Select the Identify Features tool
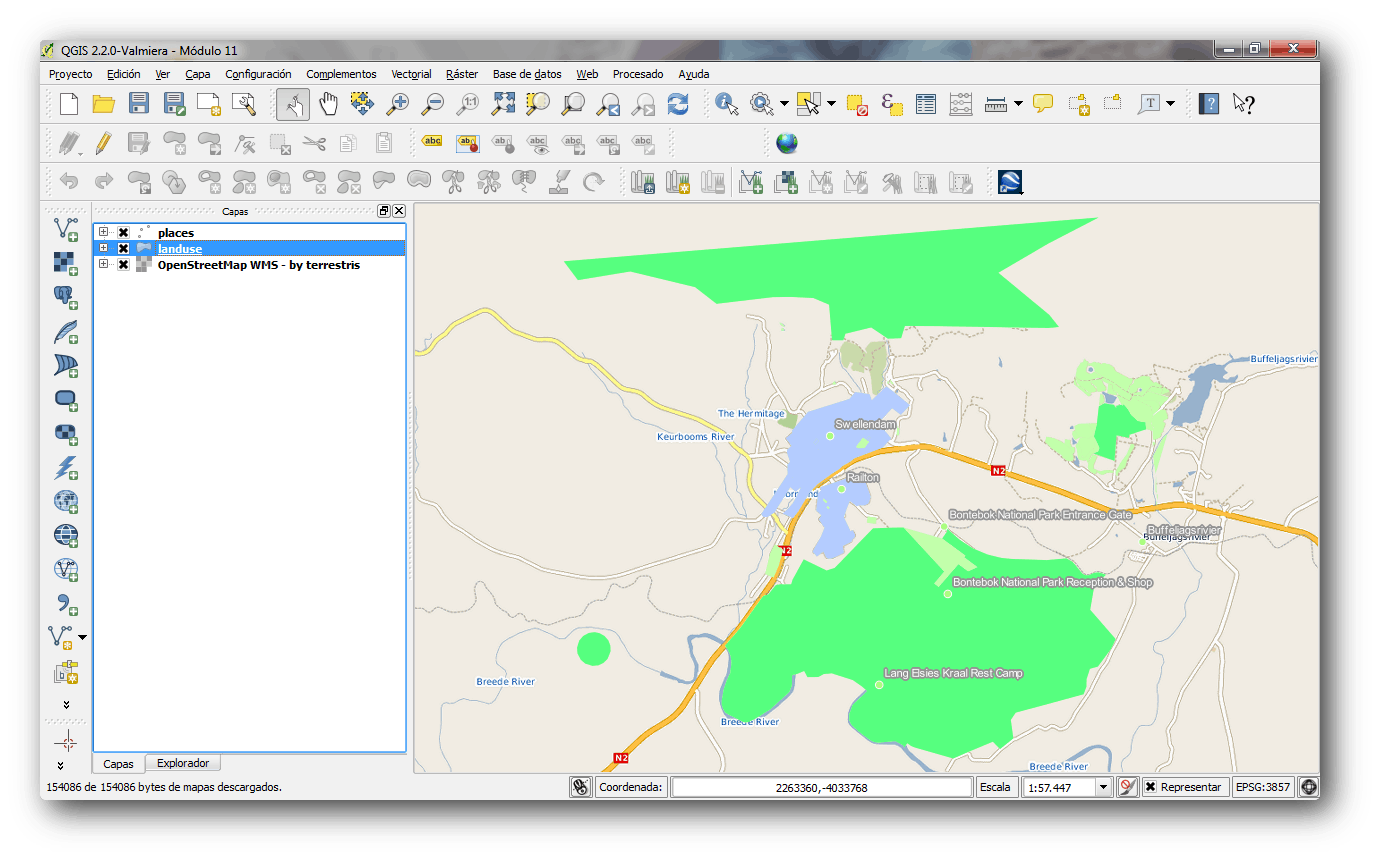The height and width of the screenshot is (860, 1380). 727,103
